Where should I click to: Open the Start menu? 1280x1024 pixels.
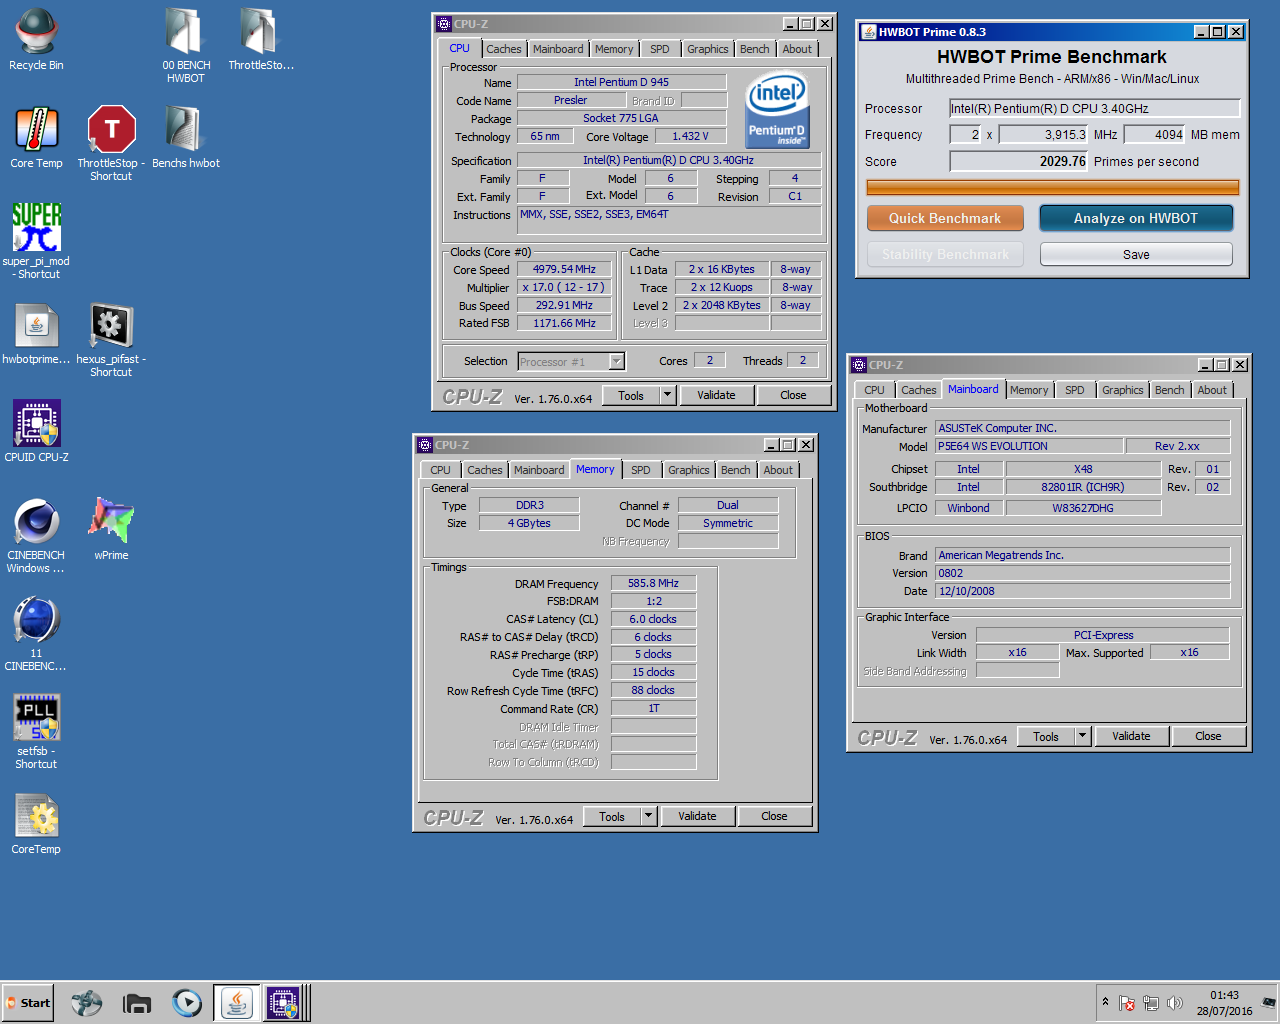(x=28, y=1003)
